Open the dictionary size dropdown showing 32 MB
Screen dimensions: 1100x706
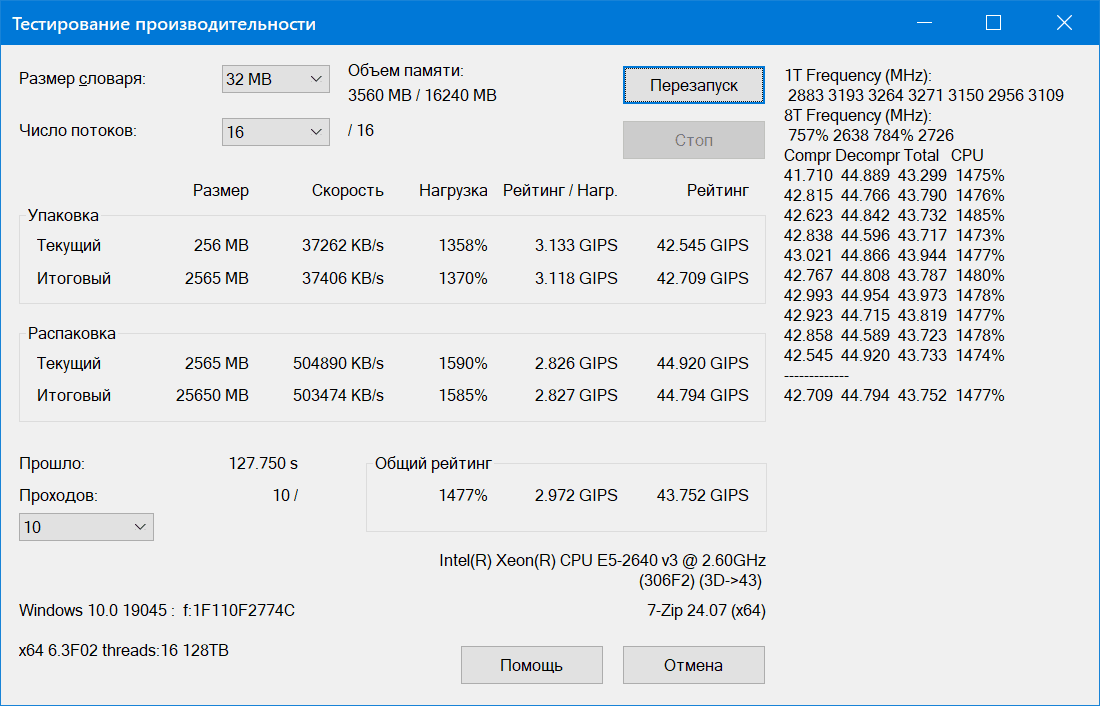coord(275,79)
